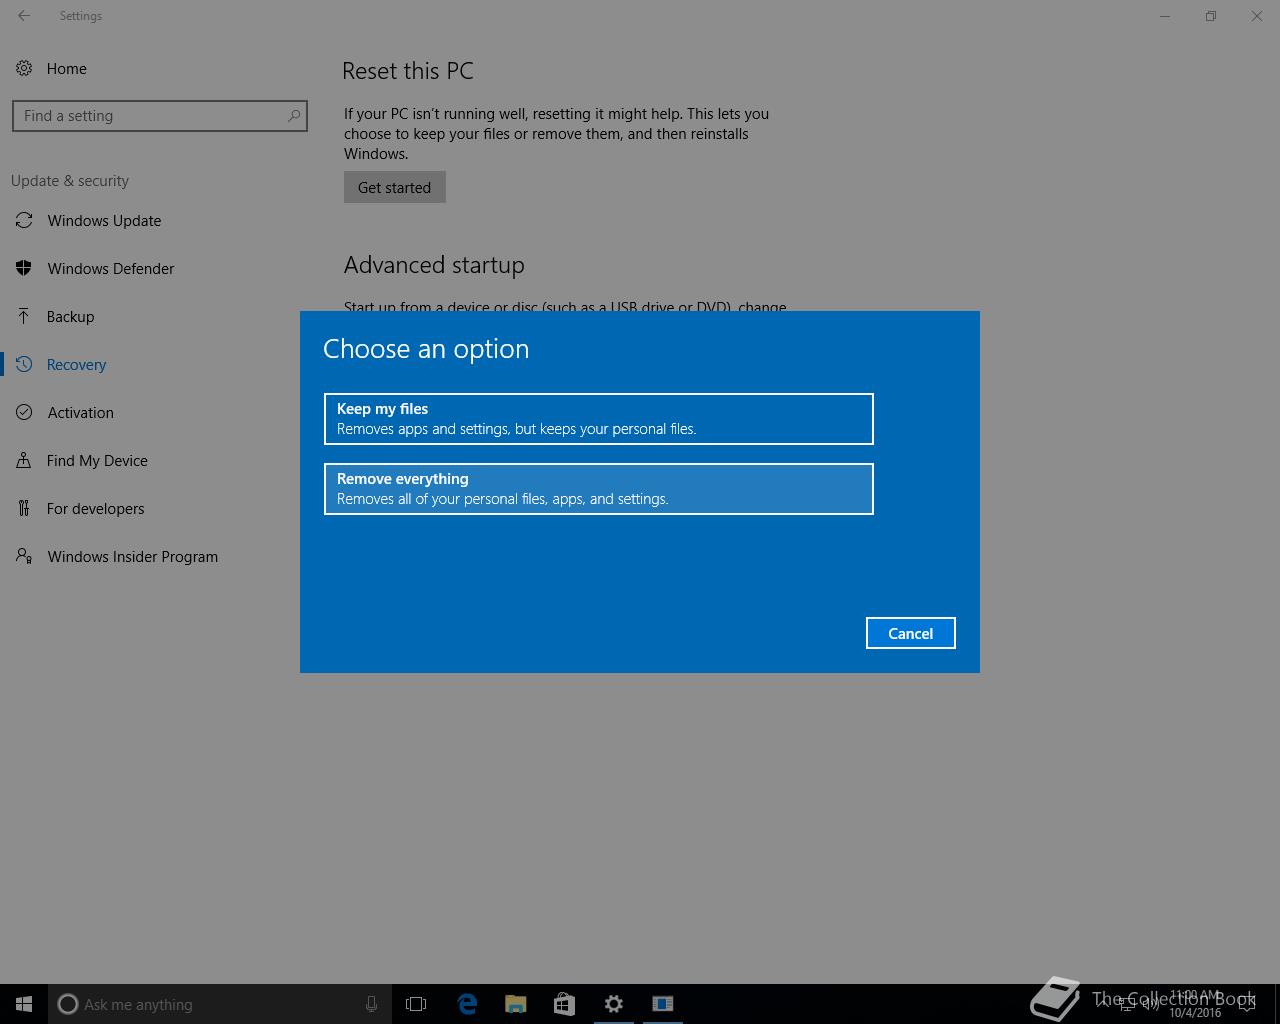Select Recovery in the sidebar
This screenshot has width=1280, height=1024.
tap(76, 365)
